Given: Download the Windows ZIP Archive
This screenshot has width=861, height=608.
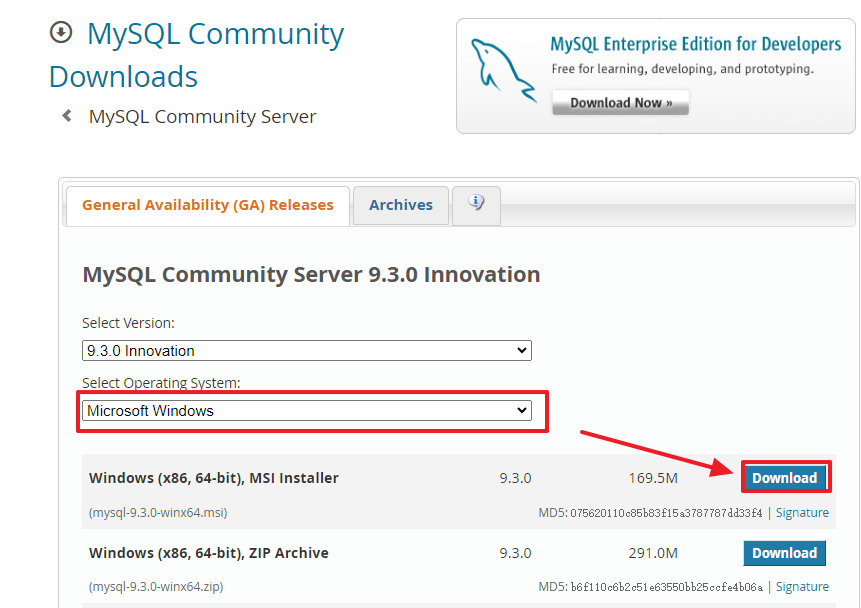Looking at the screenshot, I should 785,553.
